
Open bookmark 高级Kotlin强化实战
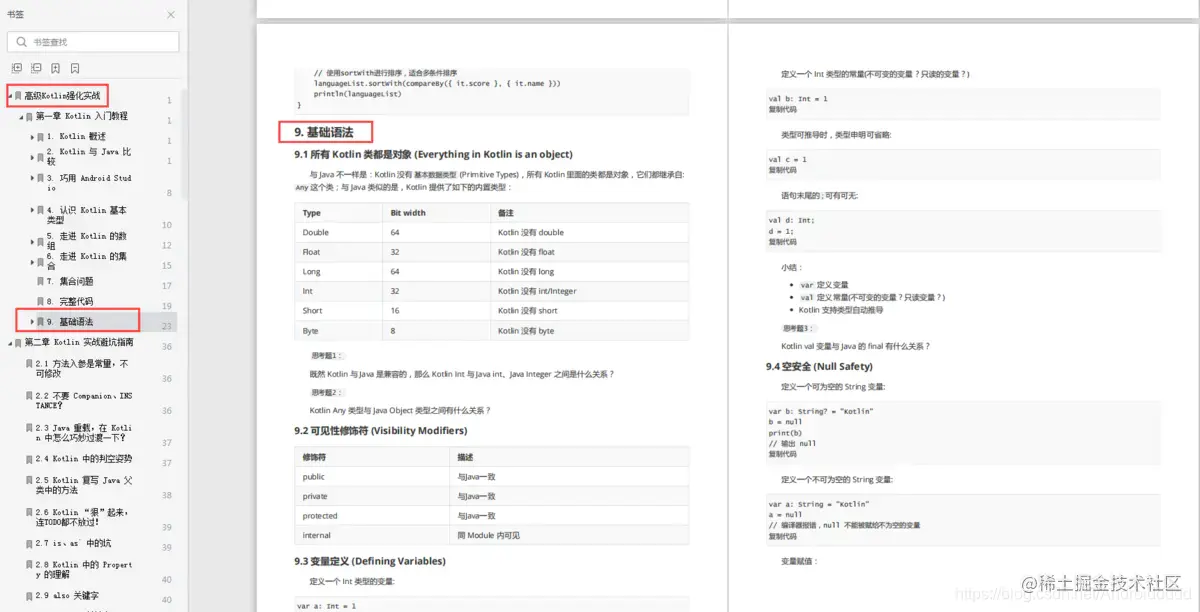point(63,96)
